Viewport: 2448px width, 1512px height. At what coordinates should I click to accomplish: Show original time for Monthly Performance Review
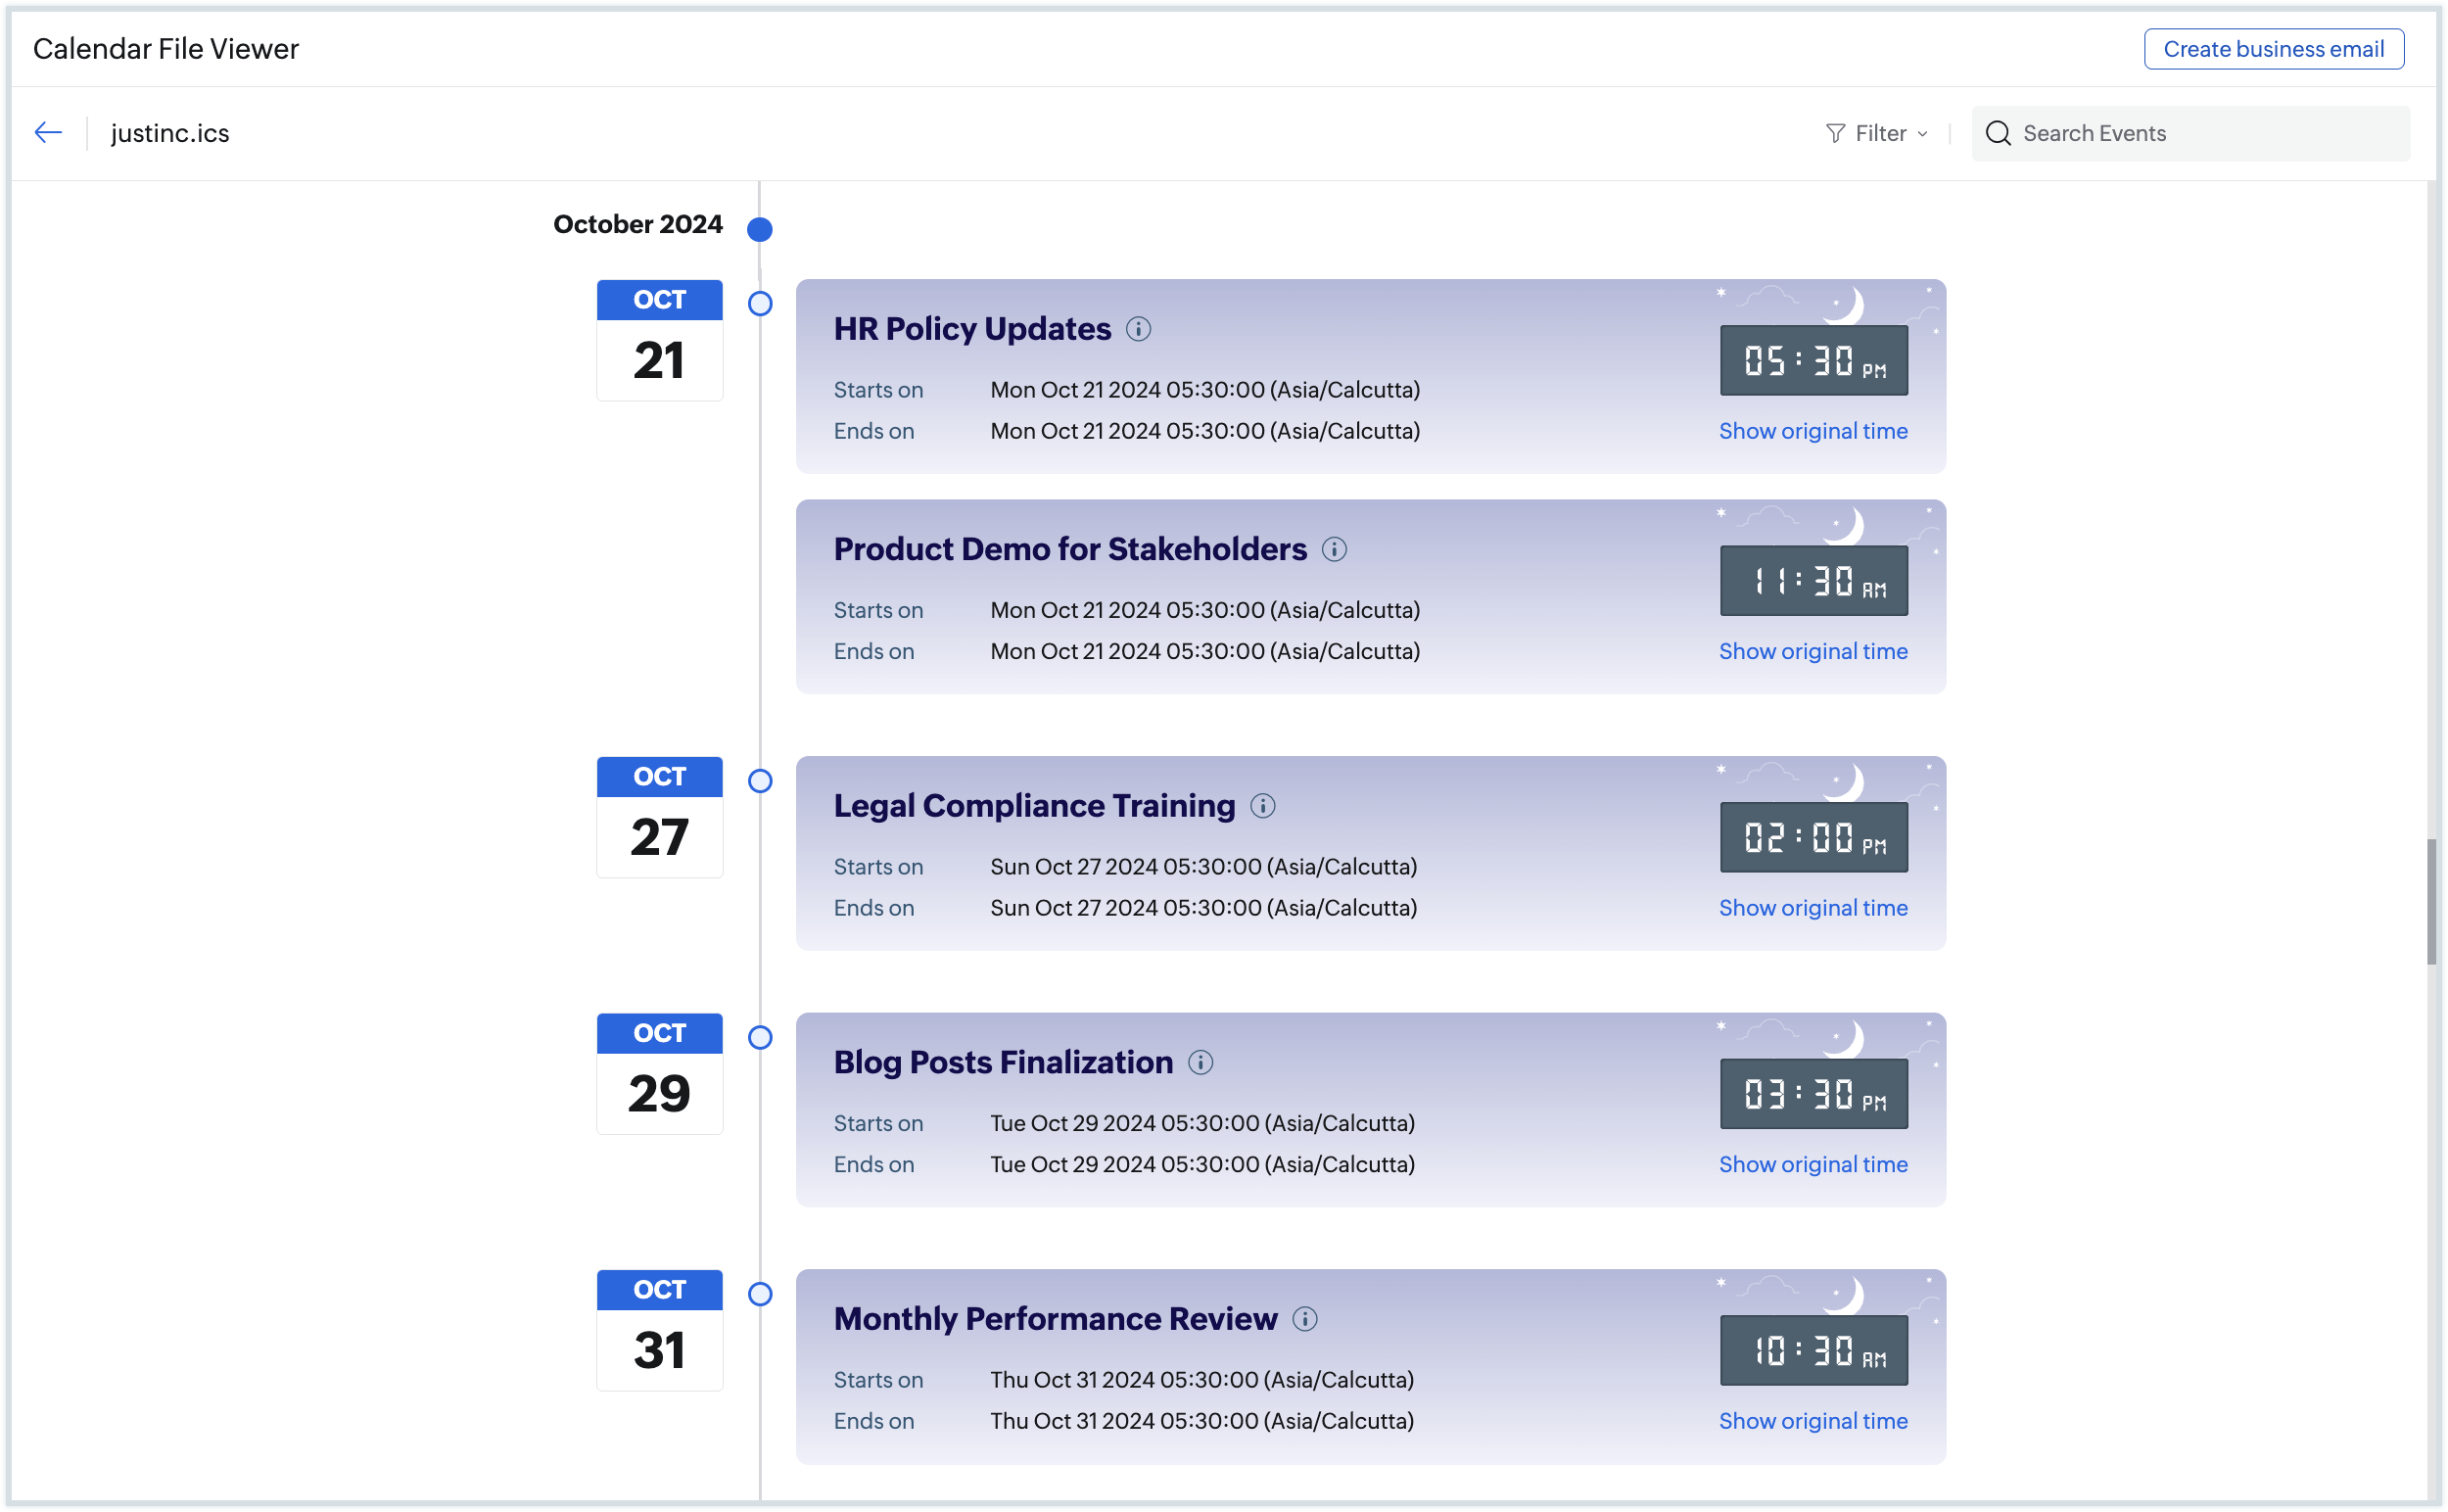[x=1812, y=1421]
